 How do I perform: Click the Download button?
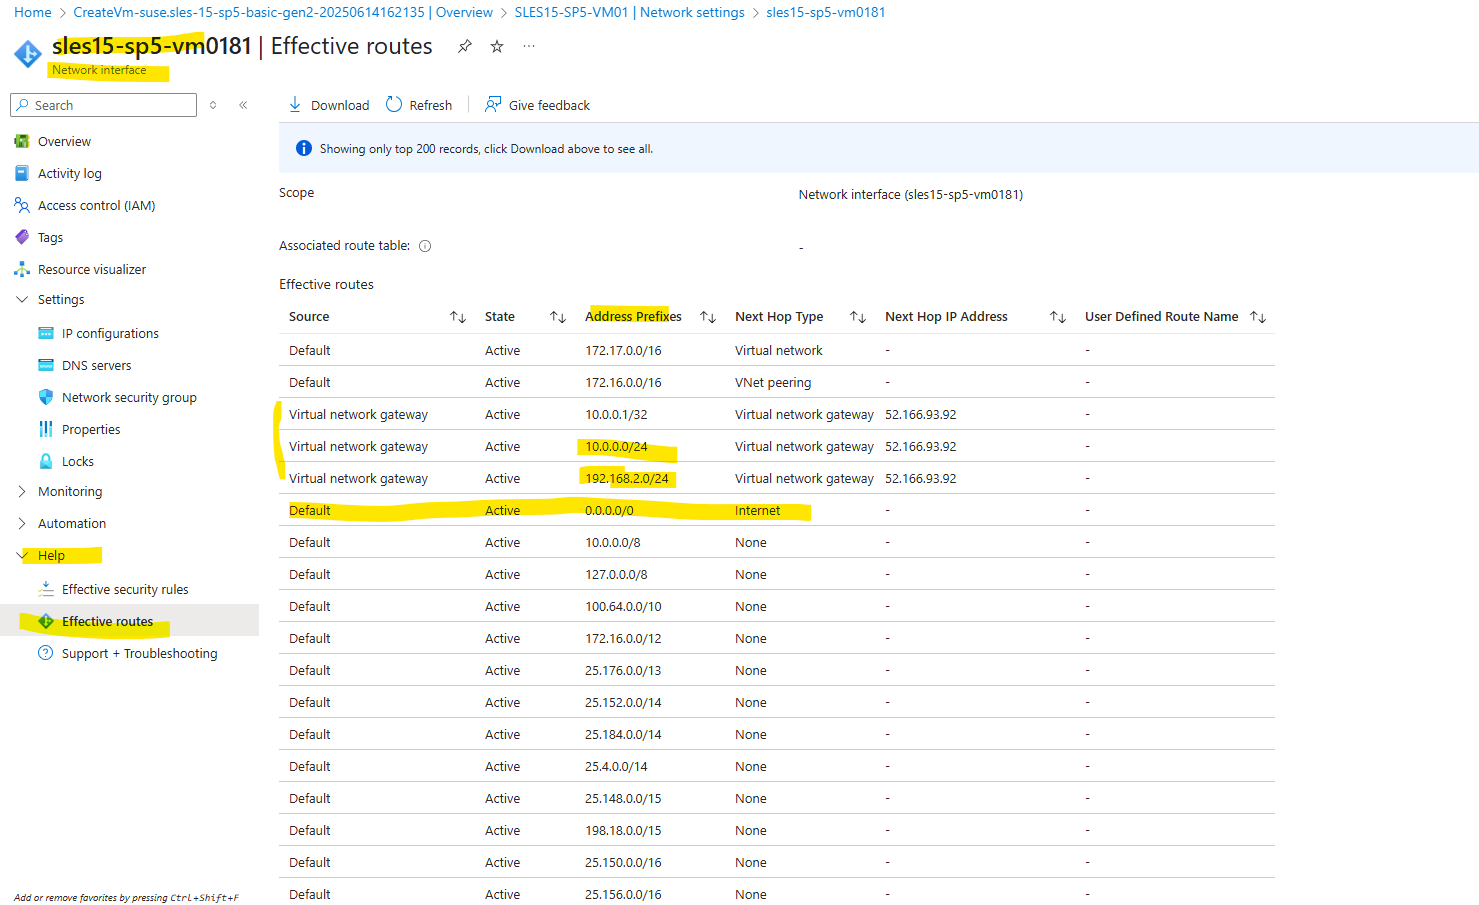(329, 105)
